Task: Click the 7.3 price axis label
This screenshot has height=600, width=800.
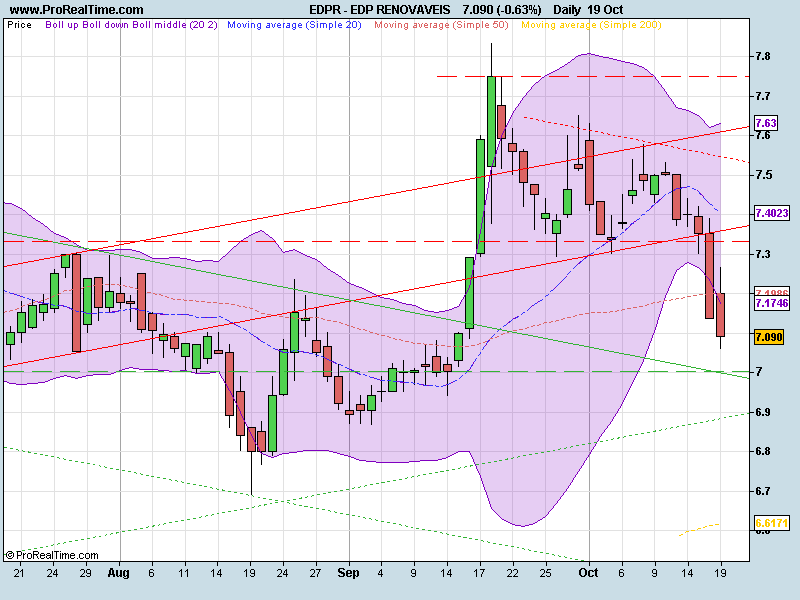Action: coord(763,254)
